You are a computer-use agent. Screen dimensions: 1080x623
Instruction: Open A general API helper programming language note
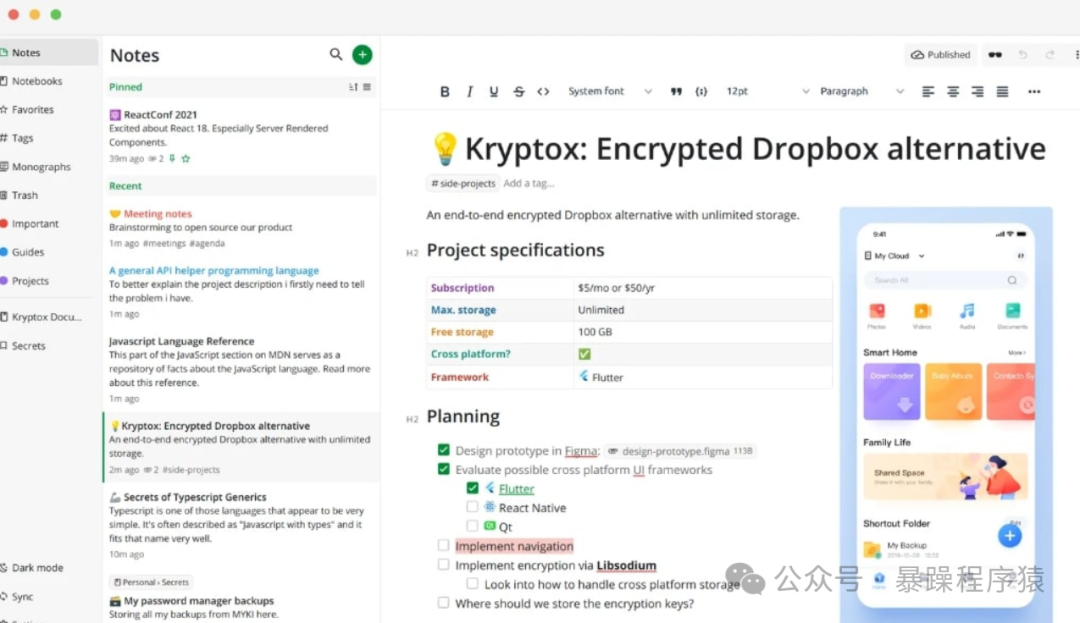tap(240, 292)
